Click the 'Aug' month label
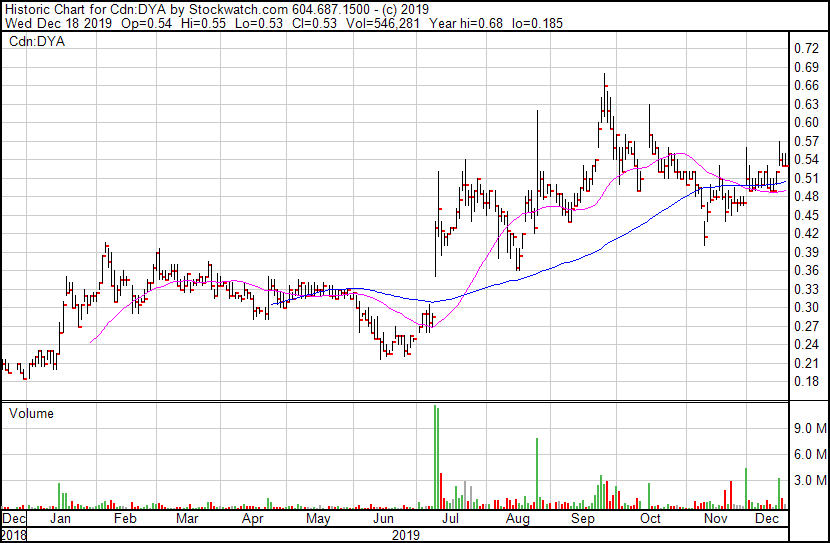 [518, 519]
